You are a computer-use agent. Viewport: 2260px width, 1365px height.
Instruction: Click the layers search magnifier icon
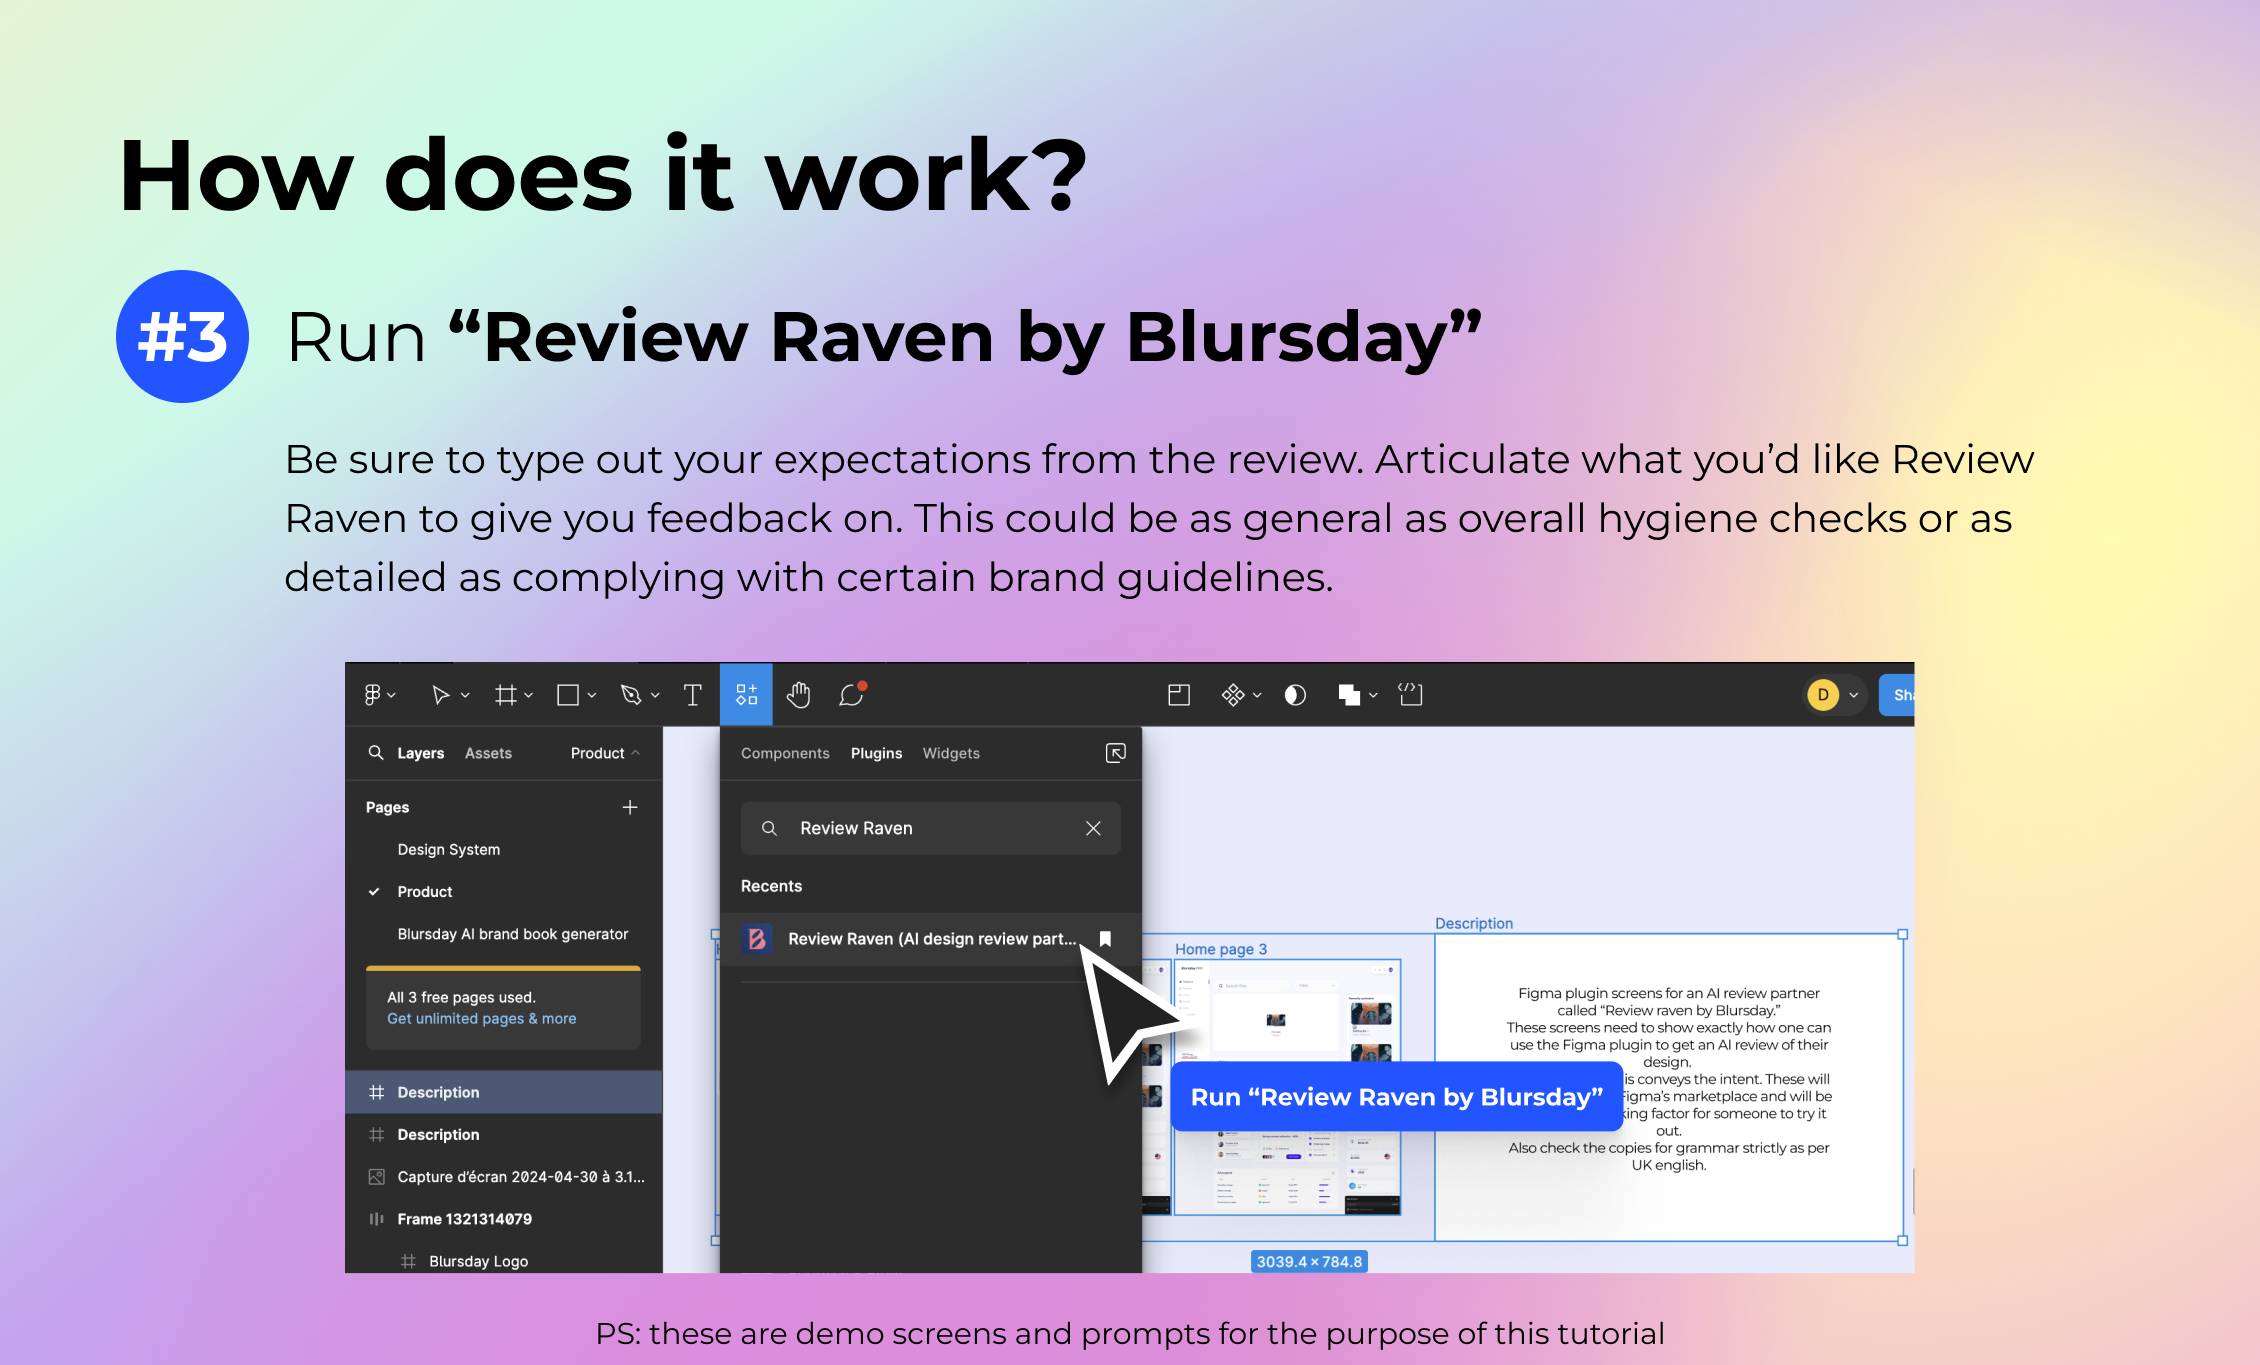click(x=376, y=753)
